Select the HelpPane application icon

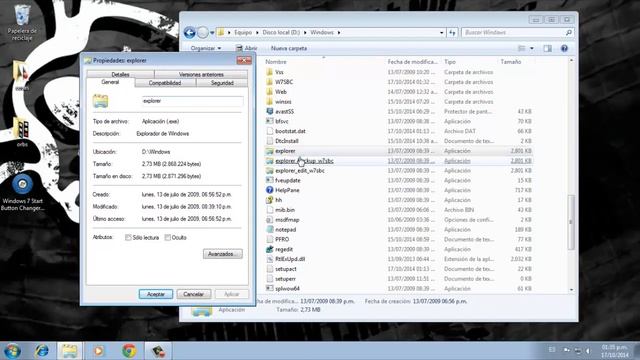pos(269,190)
